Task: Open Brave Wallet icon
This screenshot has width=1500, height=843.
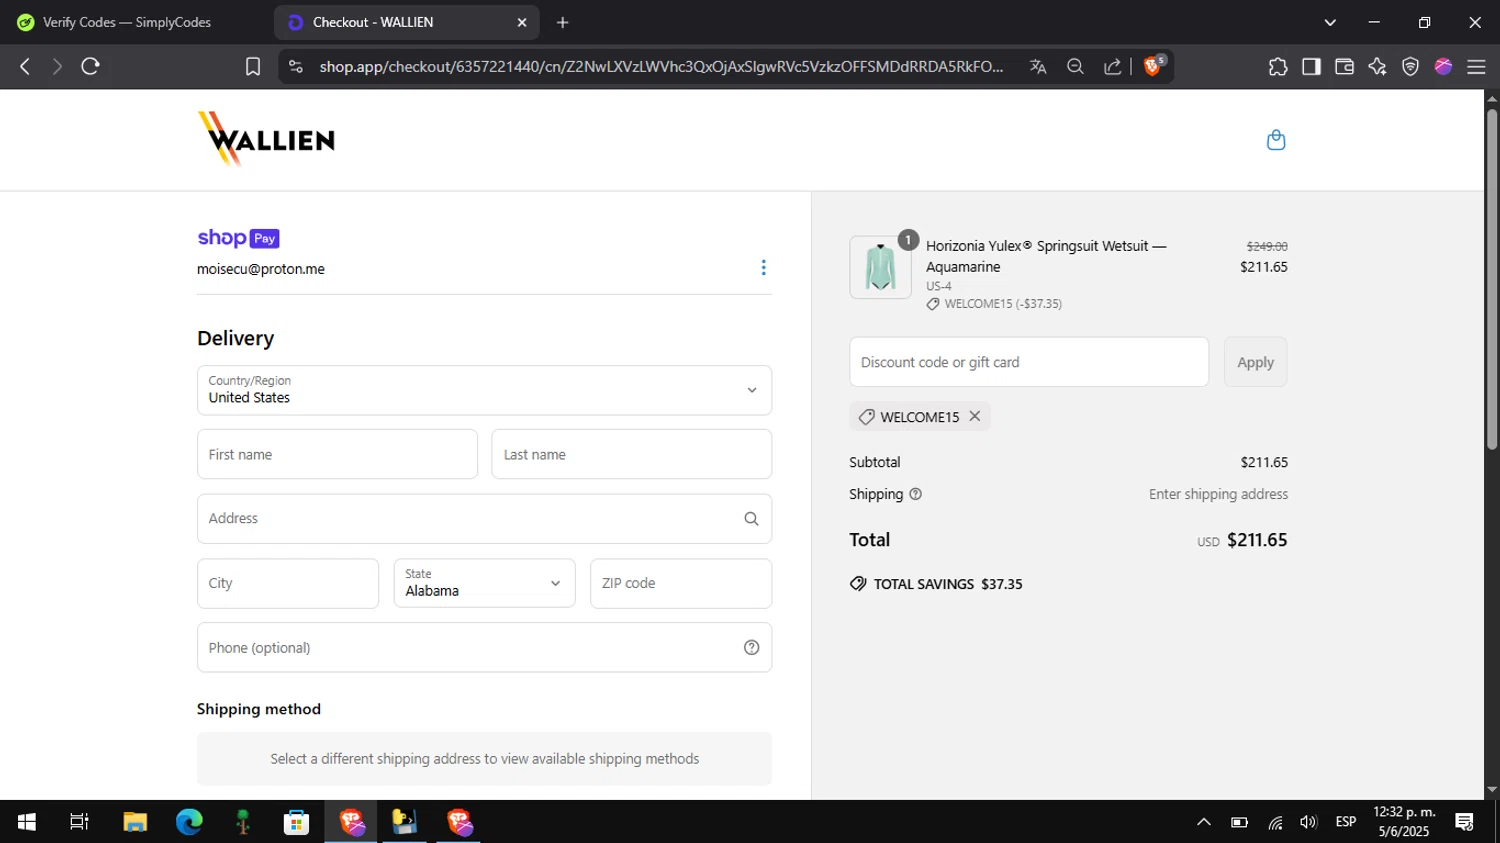Action: click(x=1344, y=66)
